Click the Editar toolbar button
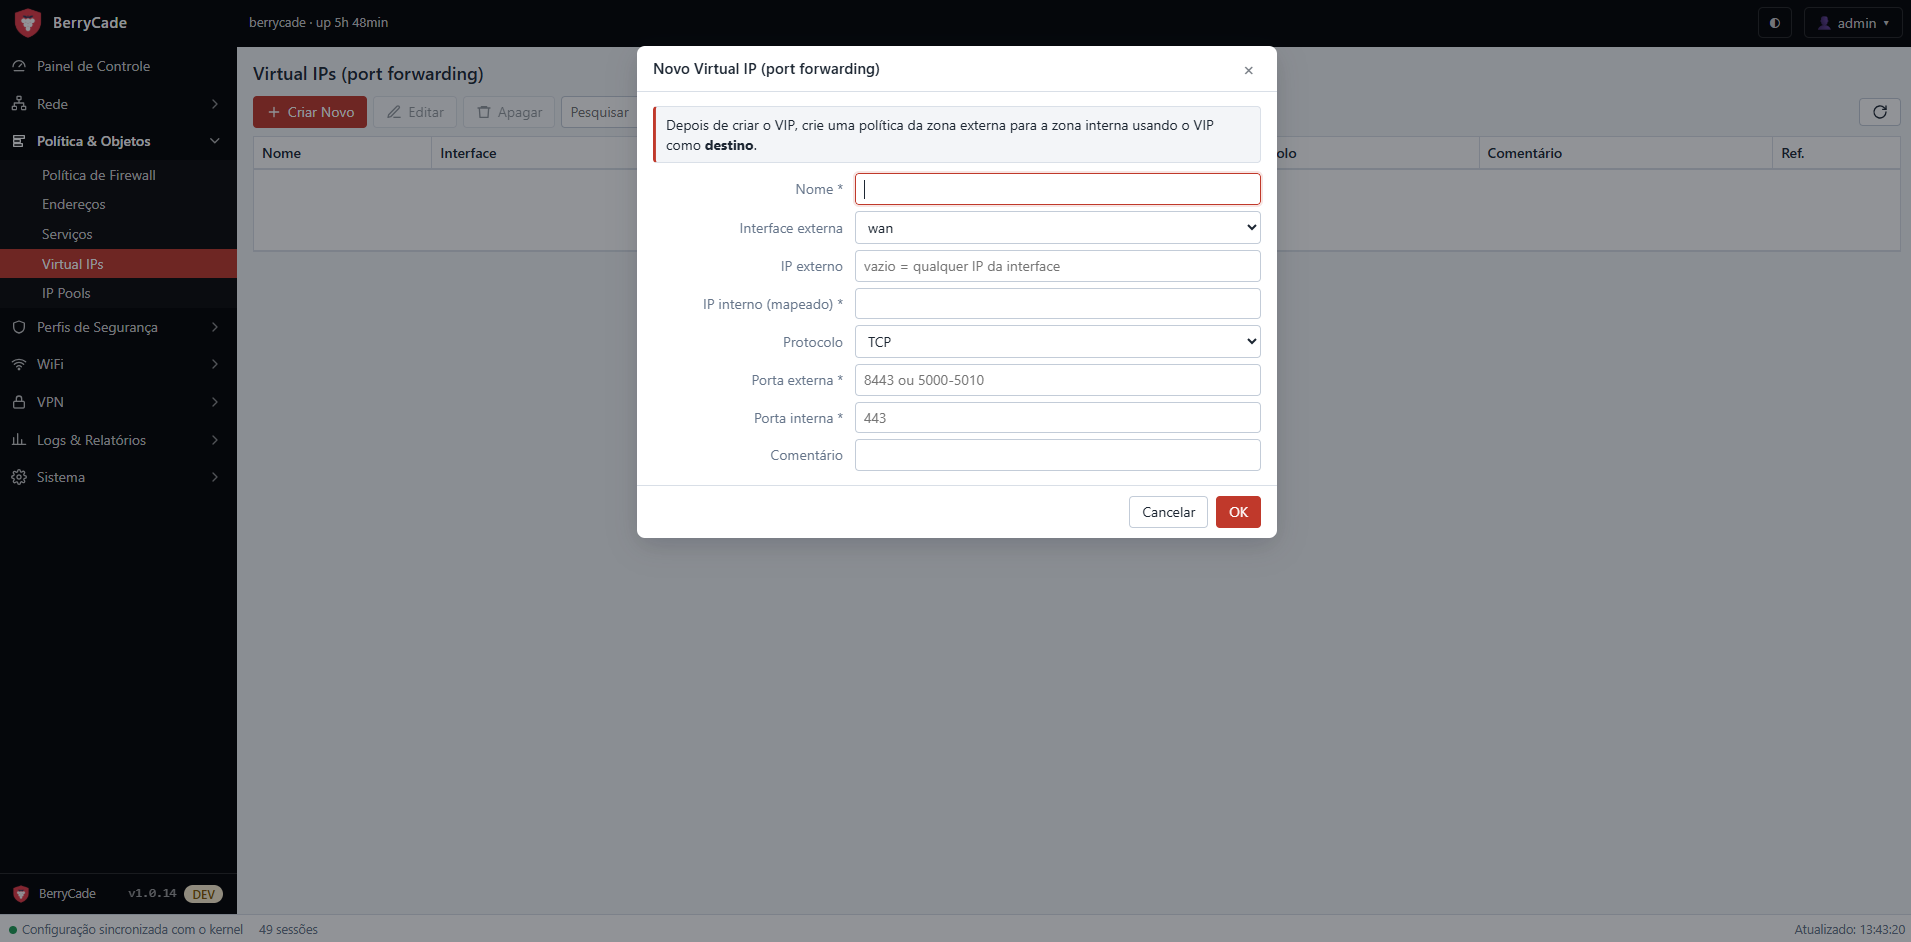The image size is (1911, 942). 415,112
